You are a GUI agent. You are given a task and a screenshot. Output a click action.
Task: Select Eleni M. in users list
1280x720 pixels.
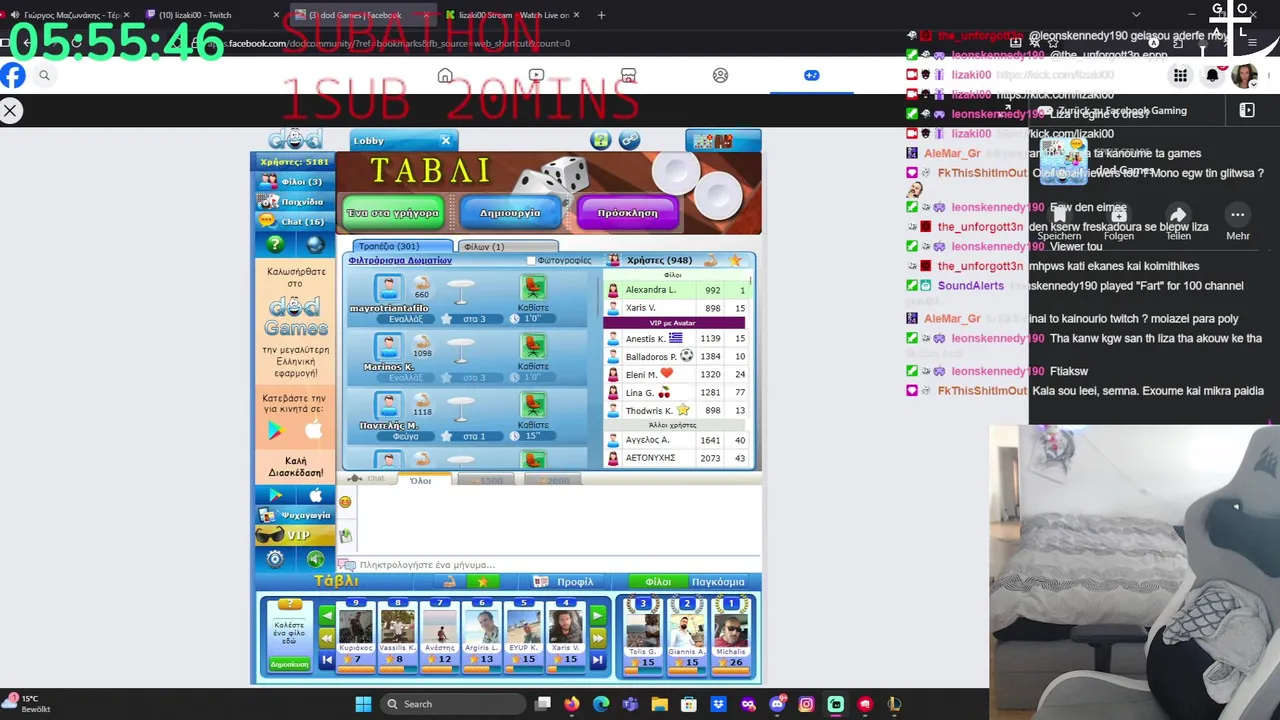pos(677,374)
